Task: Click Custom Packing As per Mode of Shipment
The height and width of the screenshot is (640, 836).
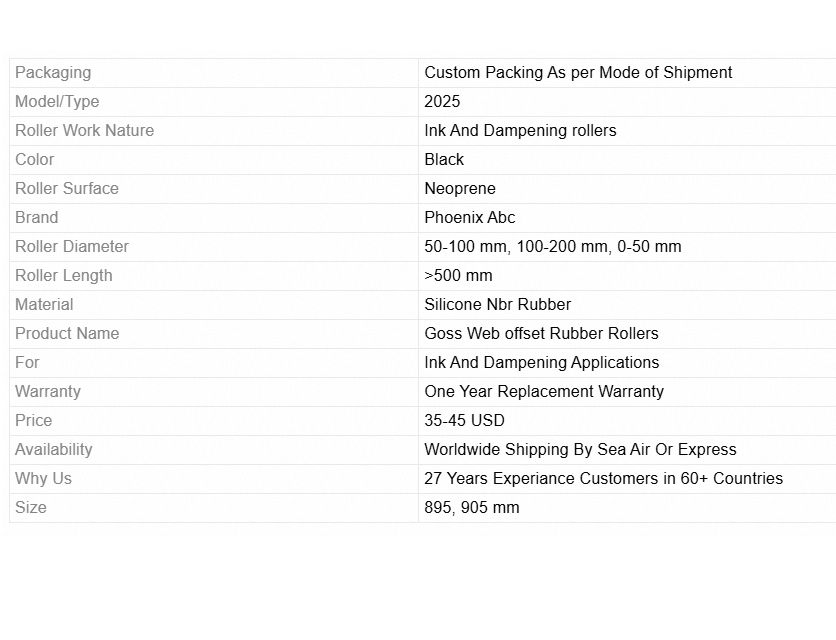Action: pyautogui.click(x=578, y=72)
